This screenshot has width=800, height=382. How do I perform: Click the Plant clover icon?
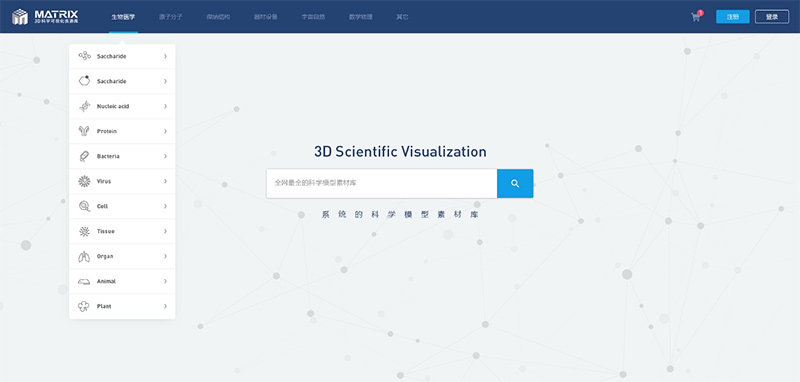(84, 306)
